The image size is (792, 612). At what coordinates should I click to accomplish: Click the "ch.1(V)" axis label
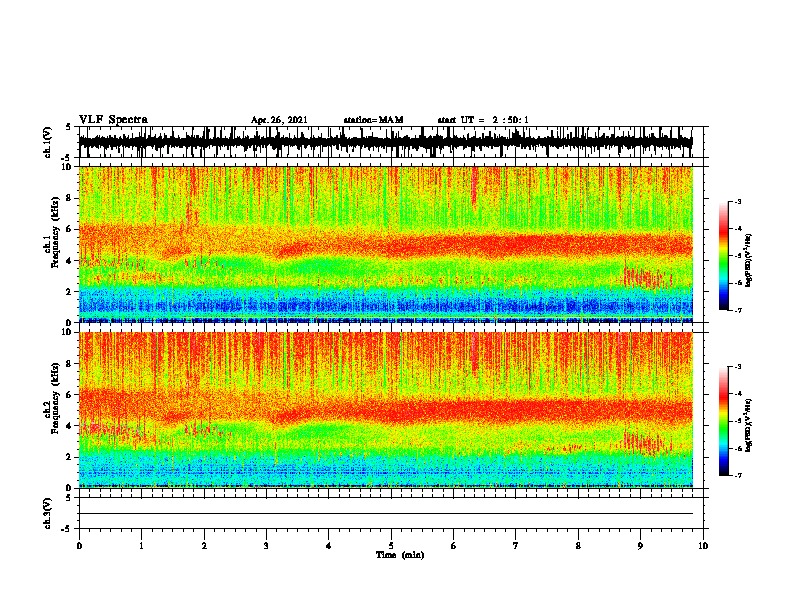tap(48, 142)
